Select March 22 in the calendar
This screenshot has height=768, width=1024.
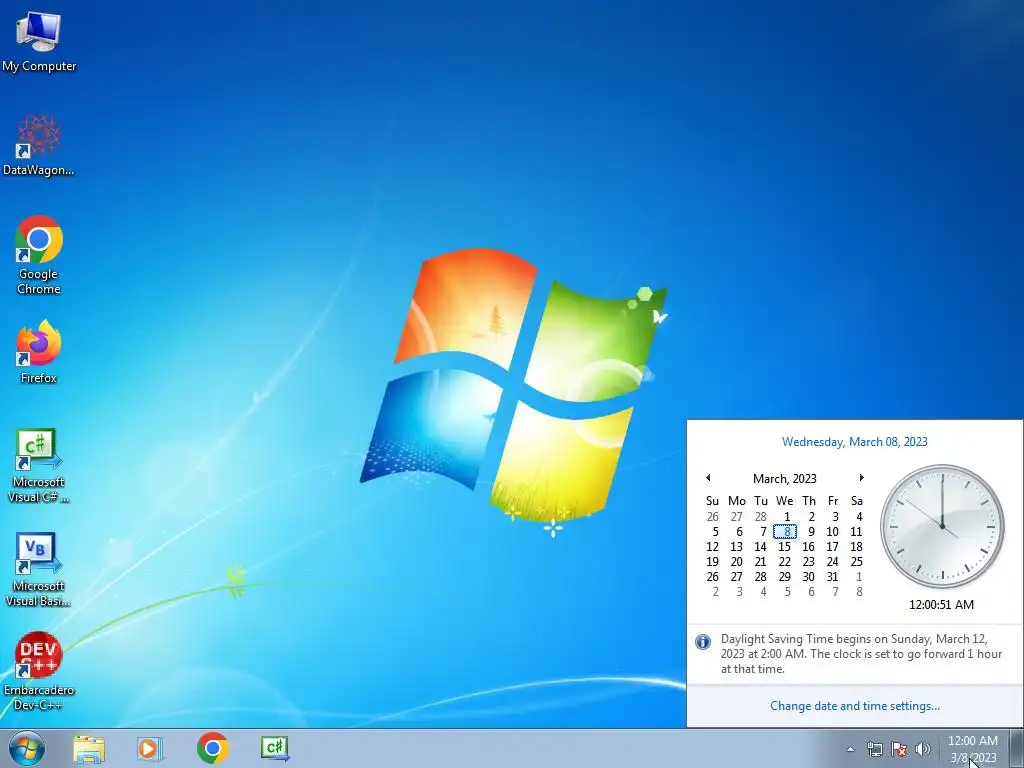click(785, 562)
